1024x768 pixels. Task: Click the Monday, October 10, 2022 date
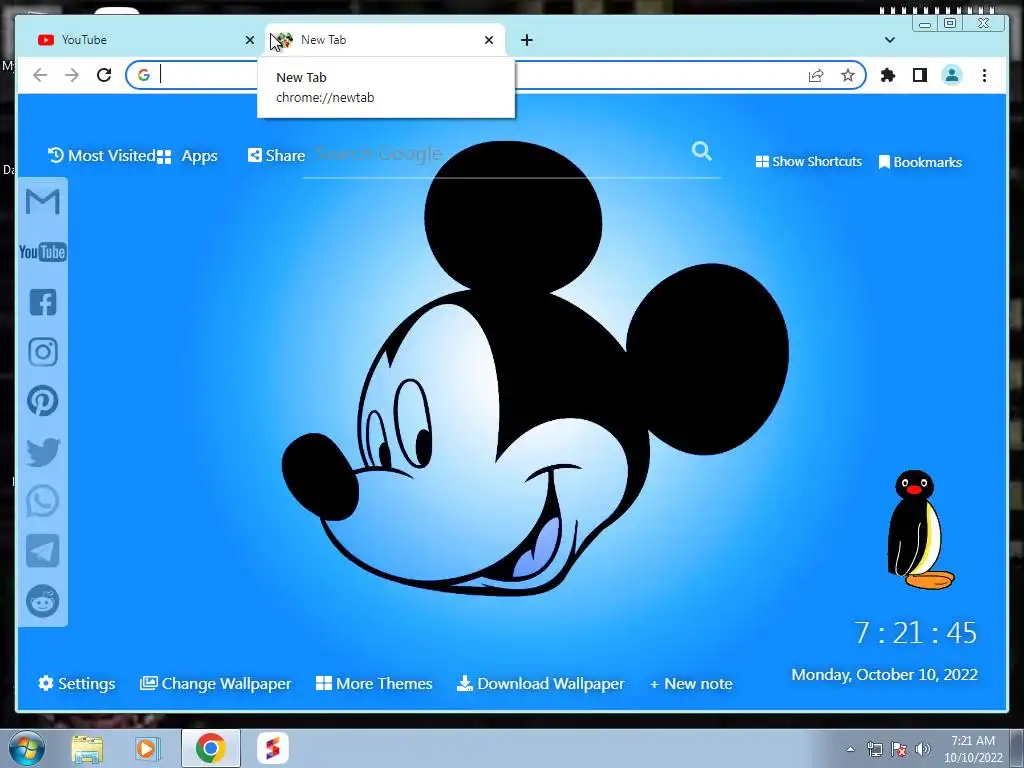tap(884, 675)
